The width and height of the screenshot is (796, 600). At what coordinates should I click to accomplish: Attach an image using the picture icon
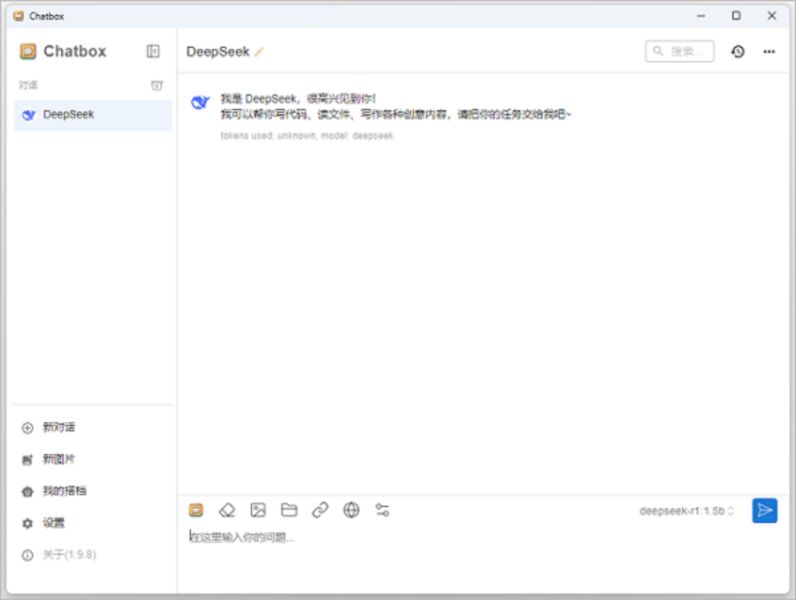click(258, 510)
